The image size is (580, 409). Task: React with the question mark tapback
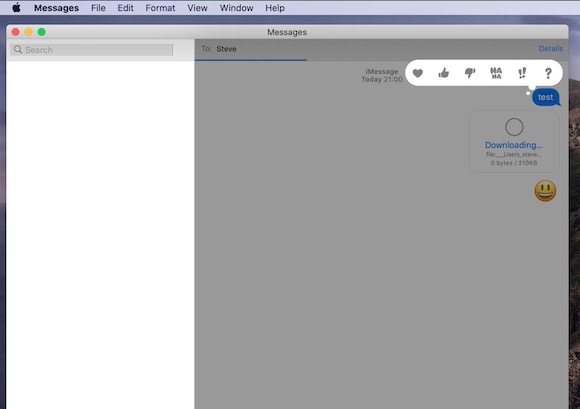coord(548,73)
